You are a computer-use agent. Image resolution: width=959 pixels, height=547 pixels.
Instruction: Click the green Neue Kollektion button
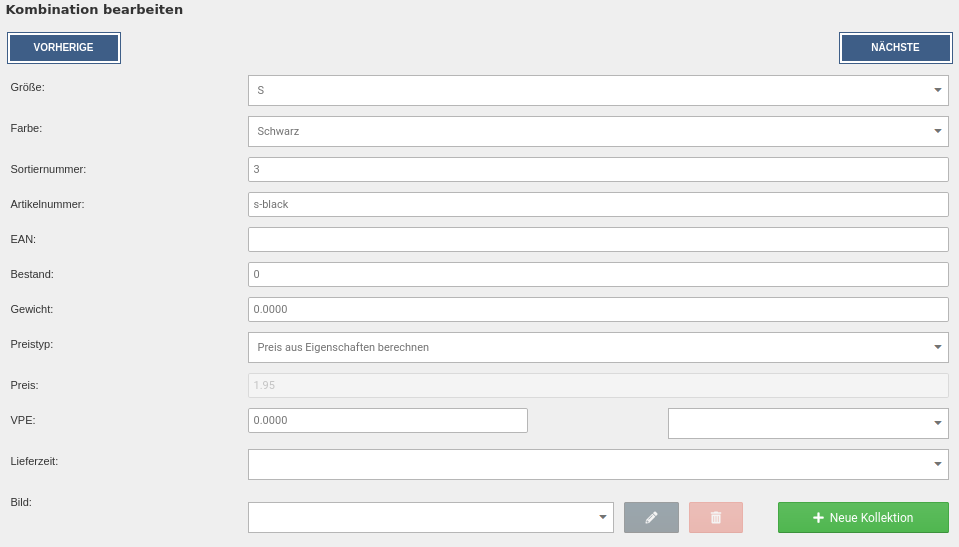click(862, 517)
